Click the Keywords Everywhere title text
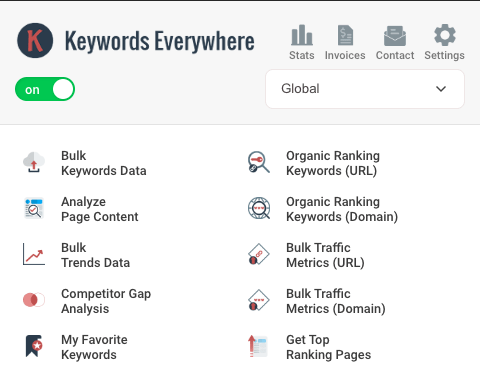 [159, 41]
